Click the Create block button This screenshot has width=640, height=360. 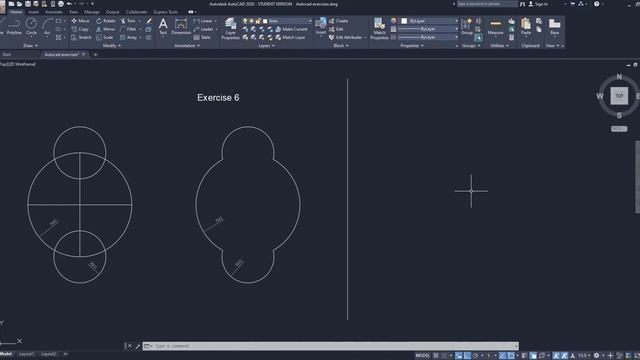(339, 21)
